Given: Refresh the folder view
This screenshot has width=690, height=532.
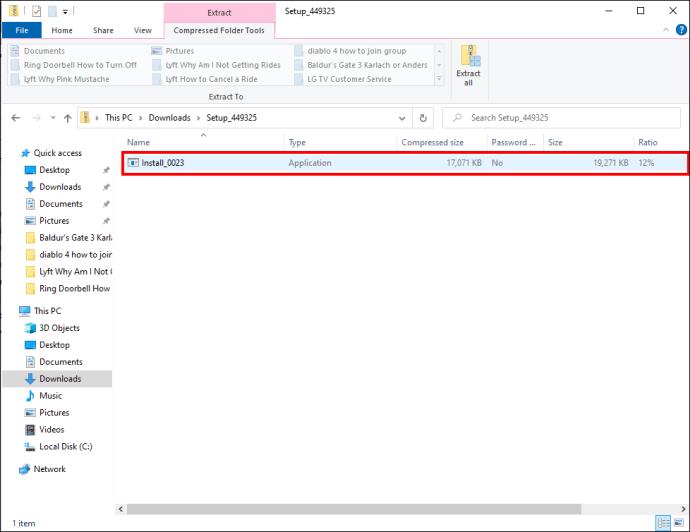Looking at the screenshot, I should [423, 118].
